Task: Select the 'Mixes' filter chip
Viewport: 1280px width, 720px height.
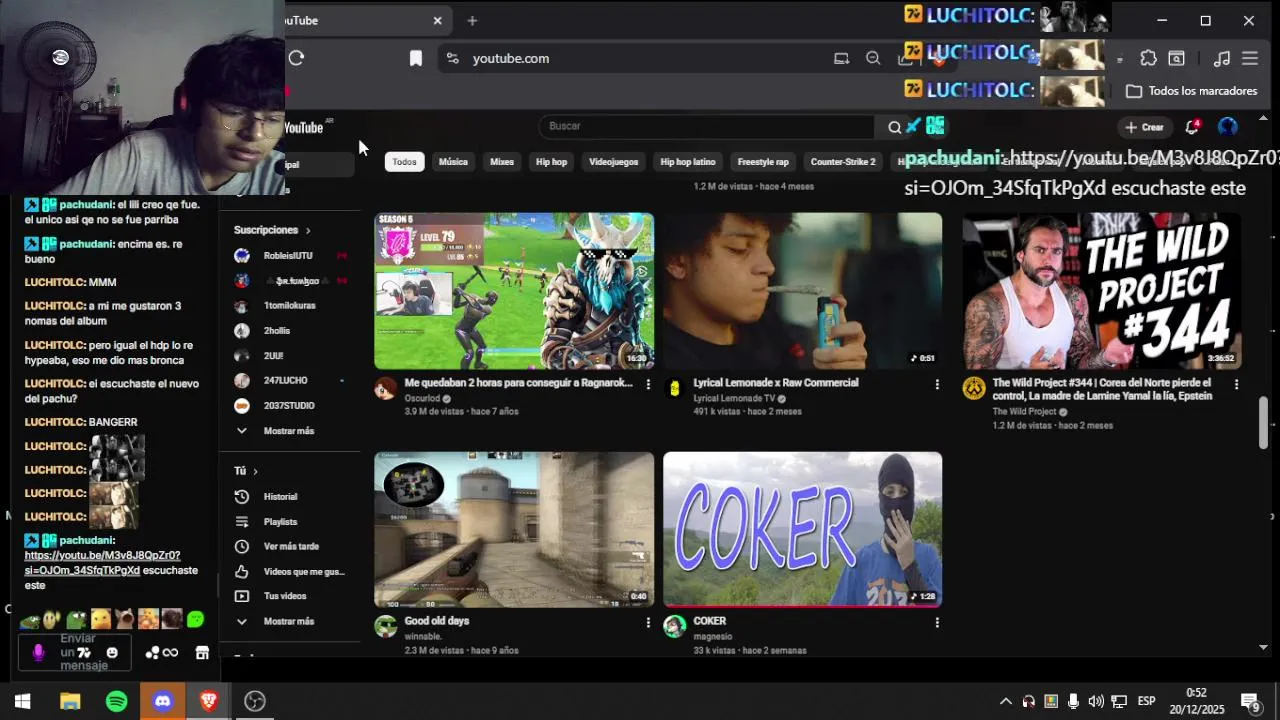Action: coord(502,162)
